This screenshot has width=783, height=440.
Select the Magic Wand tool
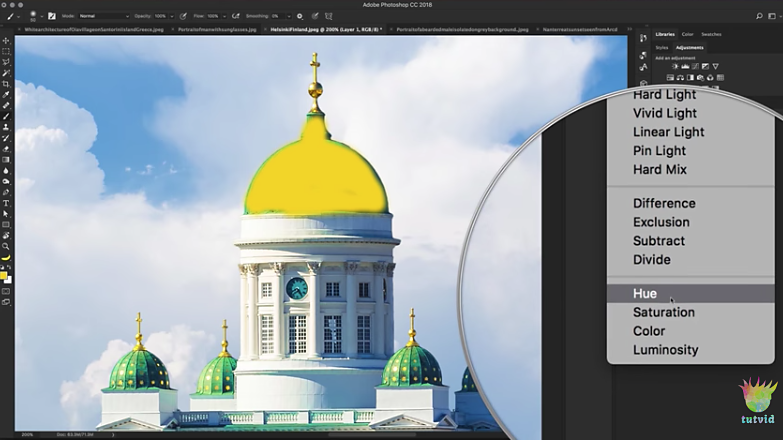[x=6, y=73]
